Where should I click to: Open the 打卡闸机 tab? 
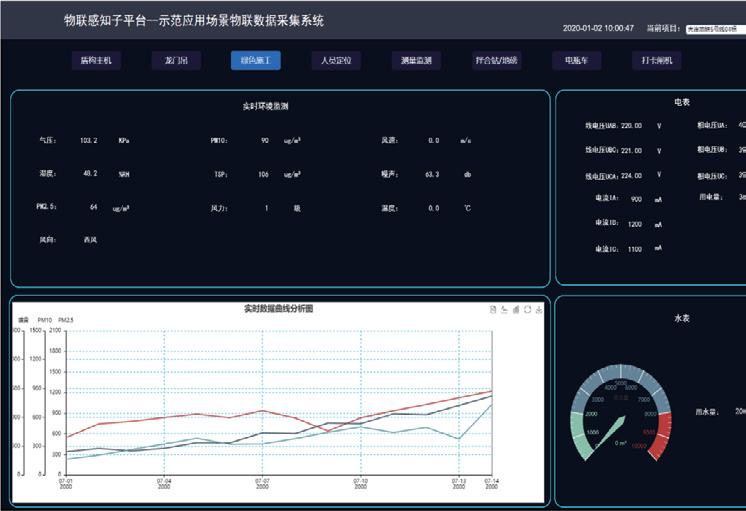pos(657,60)
